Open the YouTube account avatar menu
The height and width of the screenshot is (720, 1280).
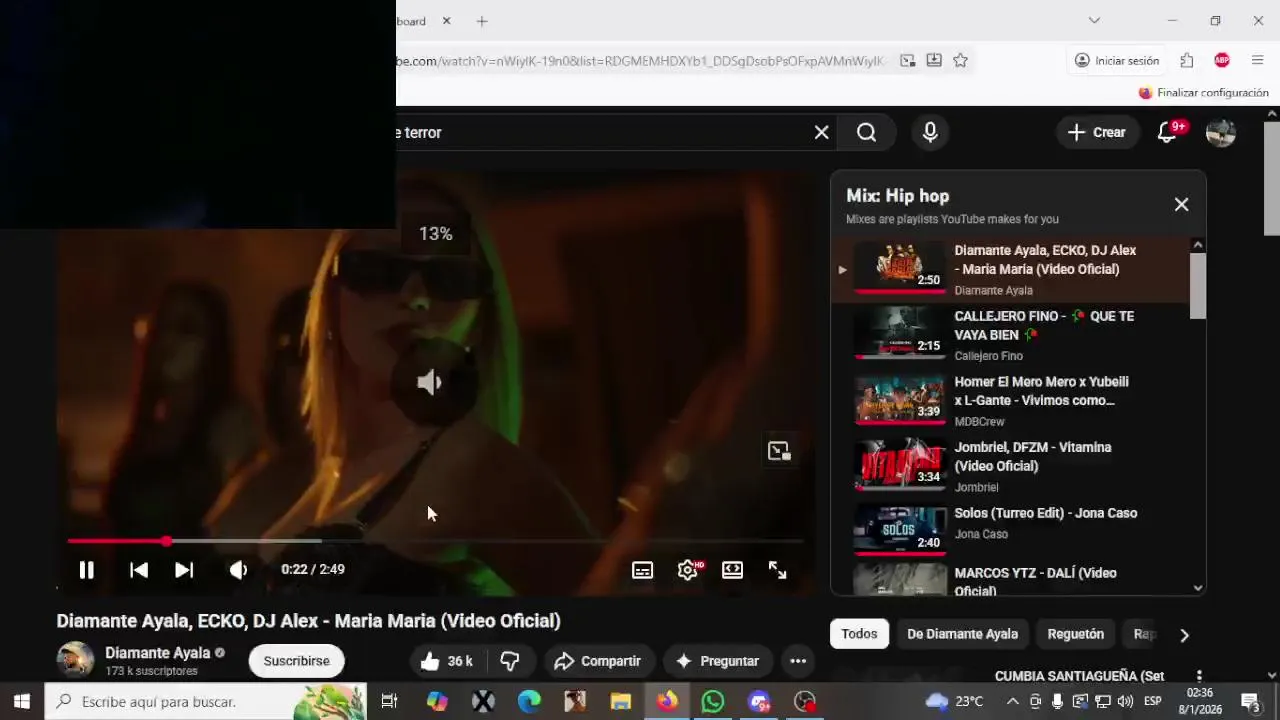(1221, 132)
